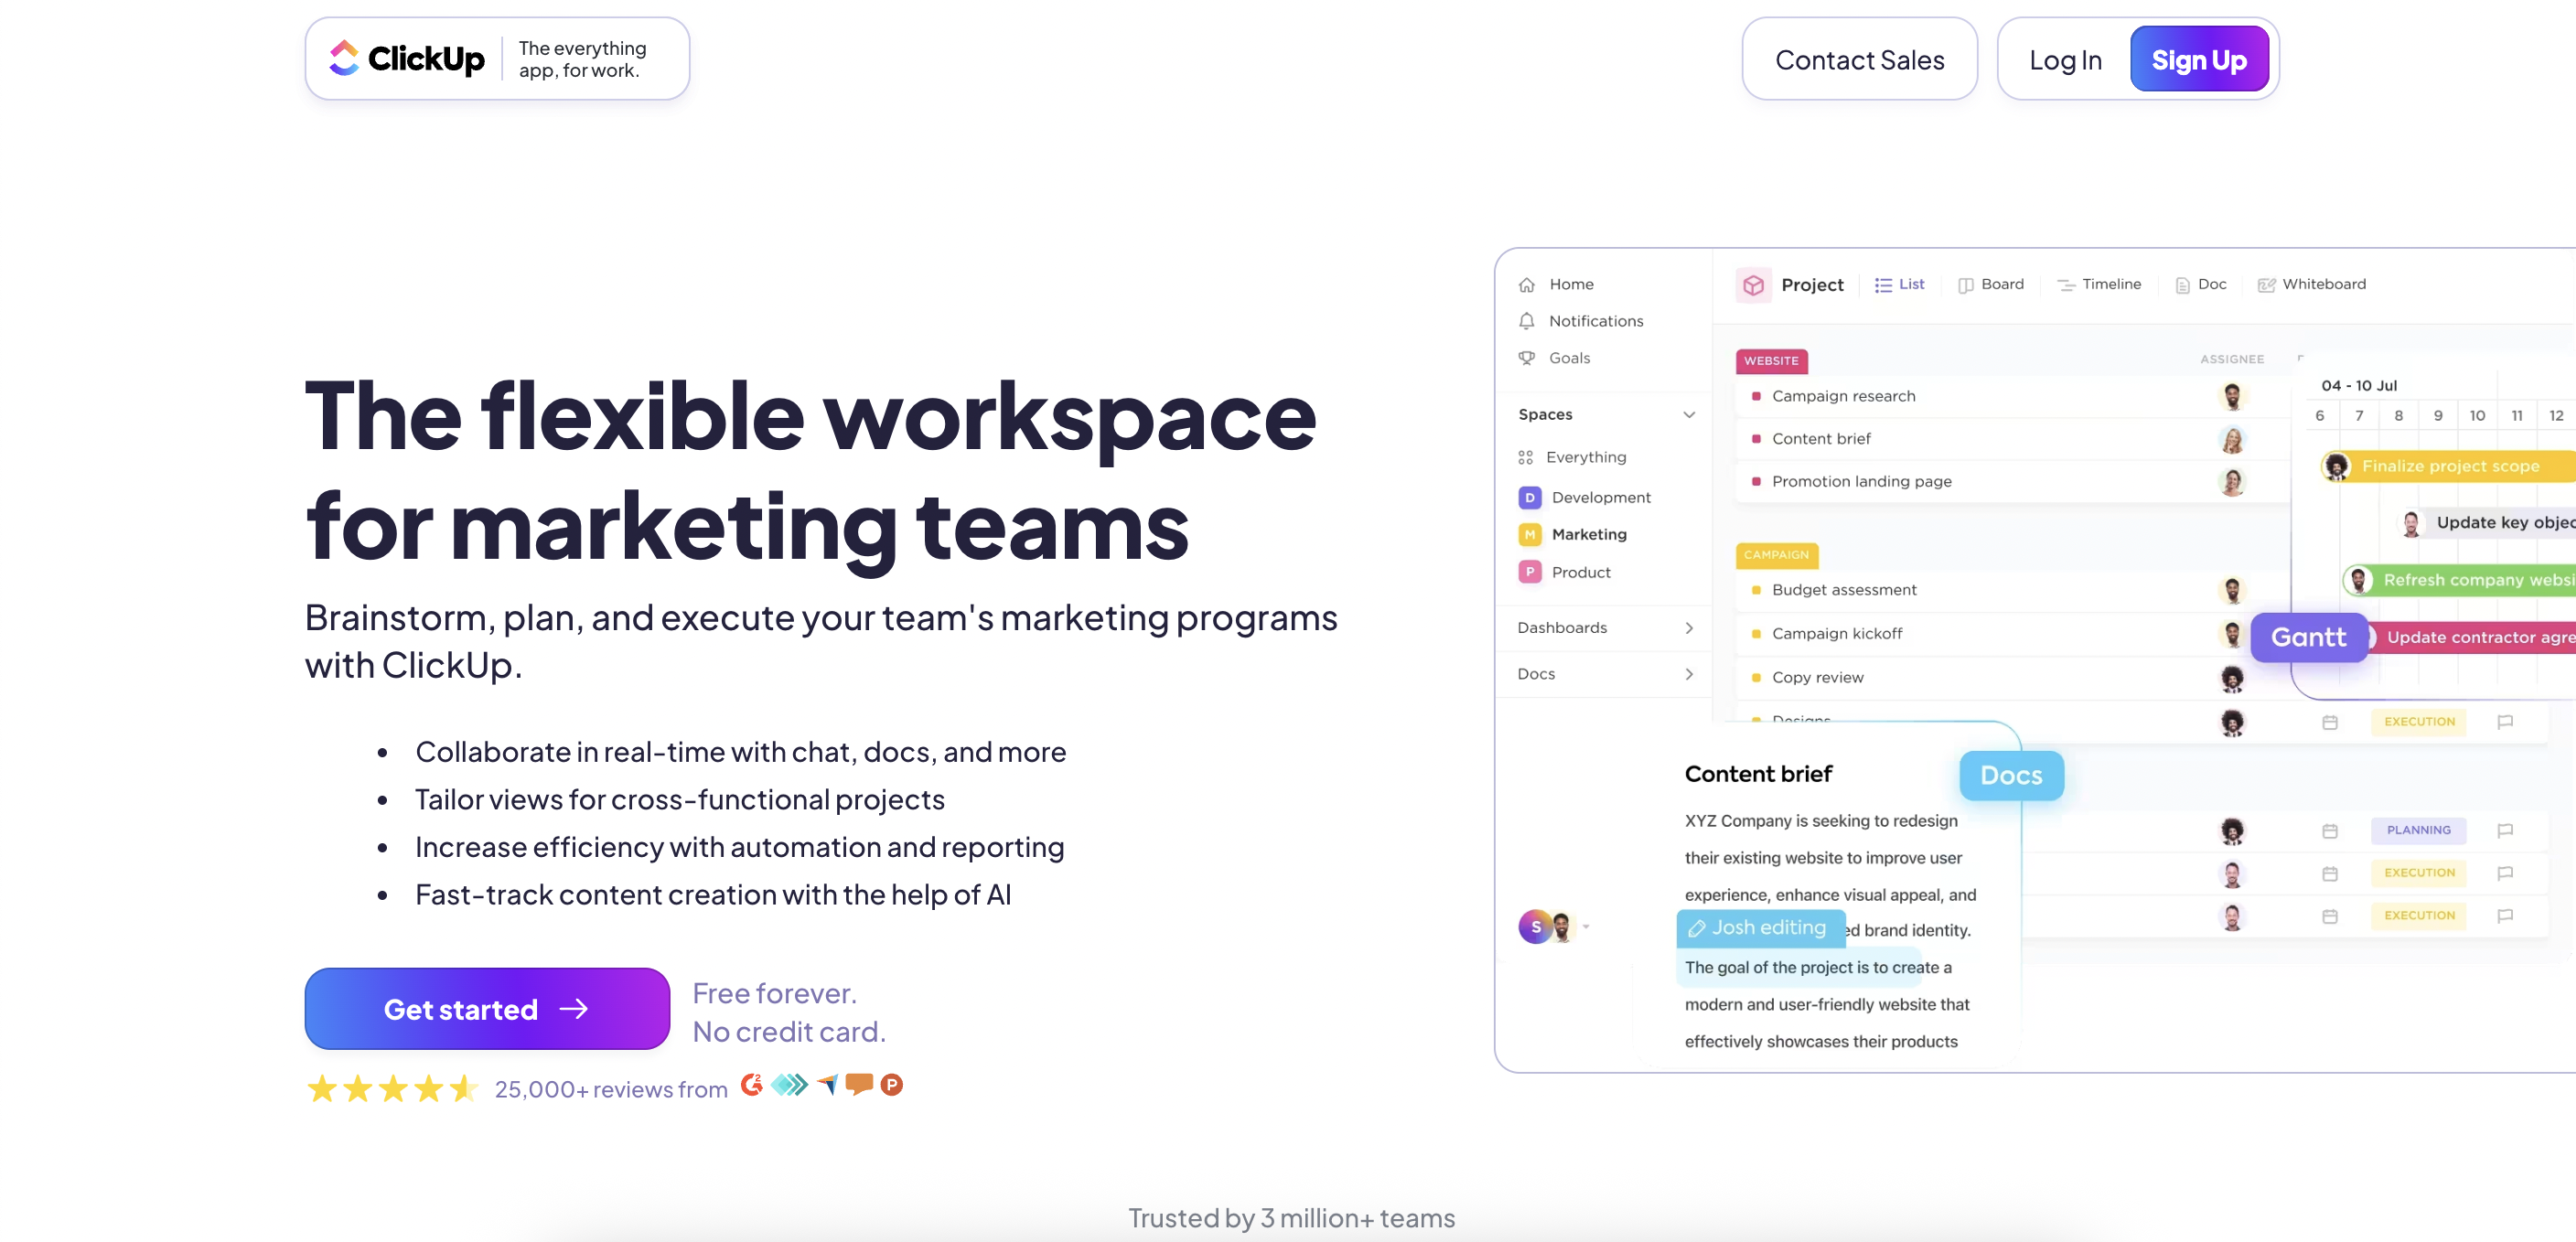Open the Copy review task

point(1817,677)
